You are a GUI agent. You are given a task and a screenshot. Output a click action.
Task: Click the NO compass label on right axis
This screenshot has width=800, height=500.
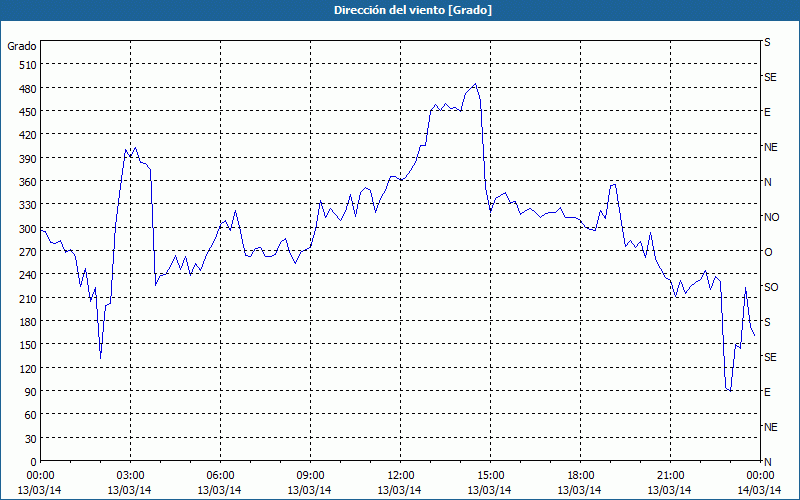pyautogui.click(x=772, y=217)
